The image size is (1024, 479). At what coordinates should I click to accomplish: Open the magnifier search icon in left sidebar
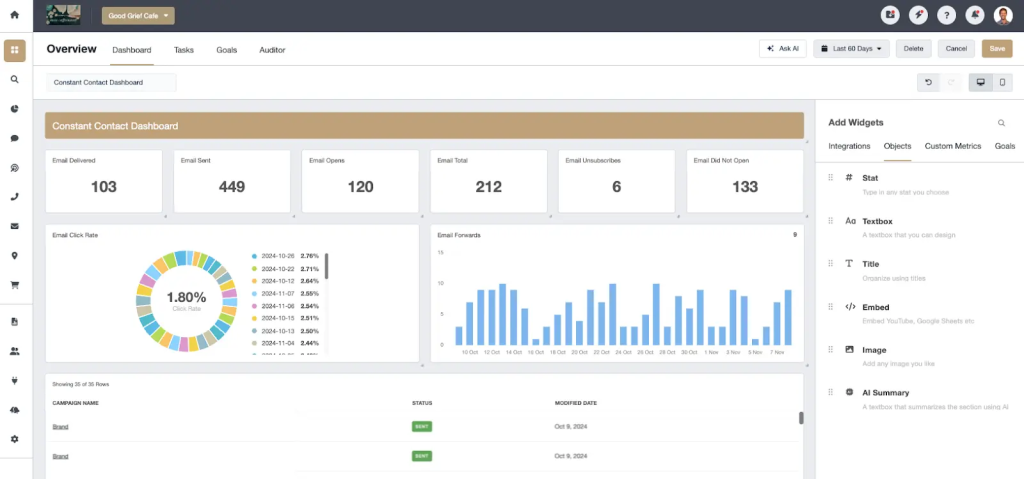click(x=14, y=79)
